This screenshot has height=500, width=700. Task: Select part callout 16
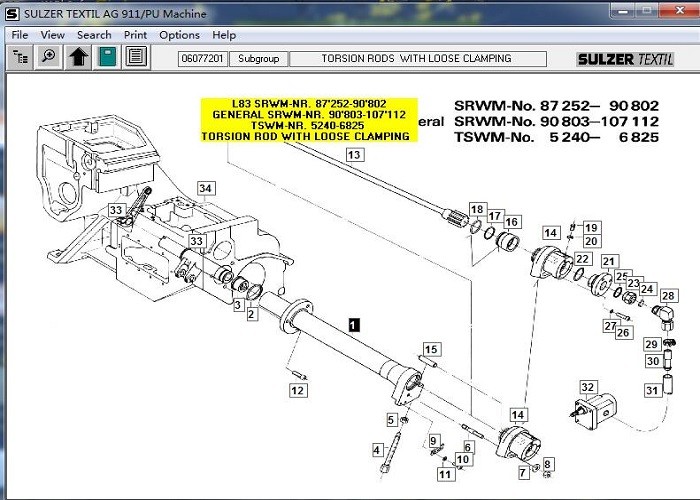(x=512, y=222)
